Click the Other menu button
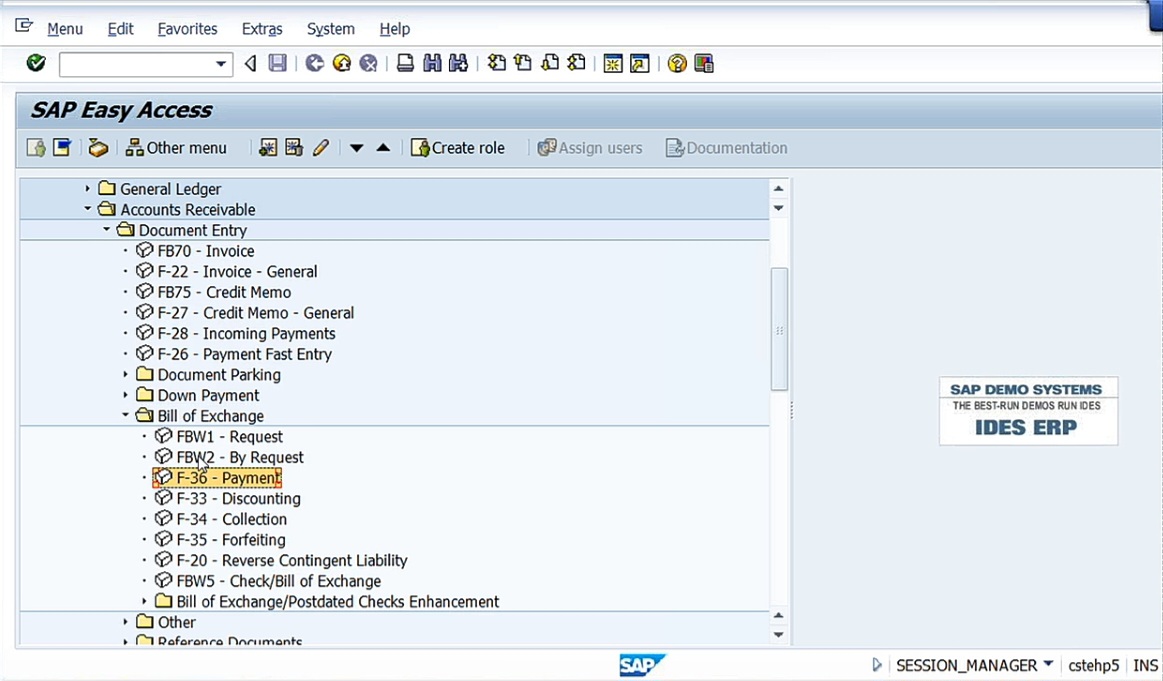This screenshot has height=681, width=1163. point(176,148)
